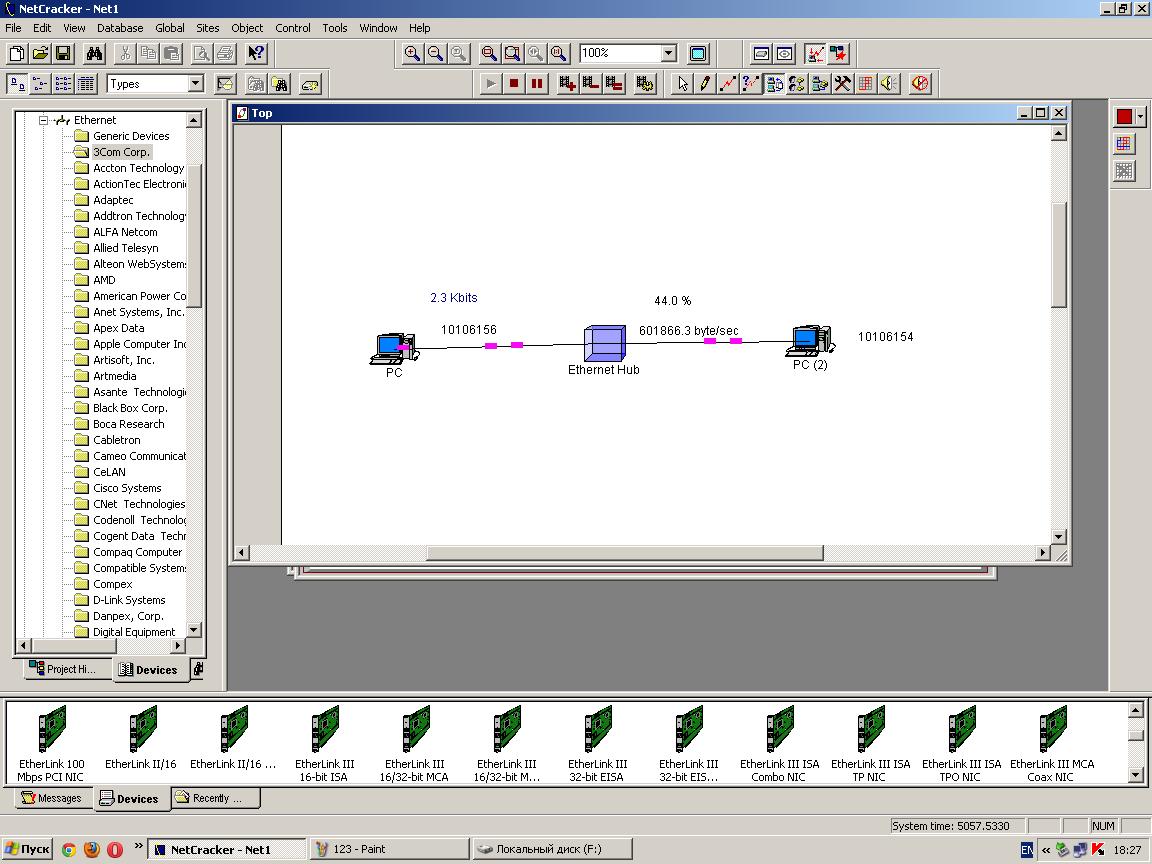
Task: Click the add-film plus icon
Action: (567, 84)
